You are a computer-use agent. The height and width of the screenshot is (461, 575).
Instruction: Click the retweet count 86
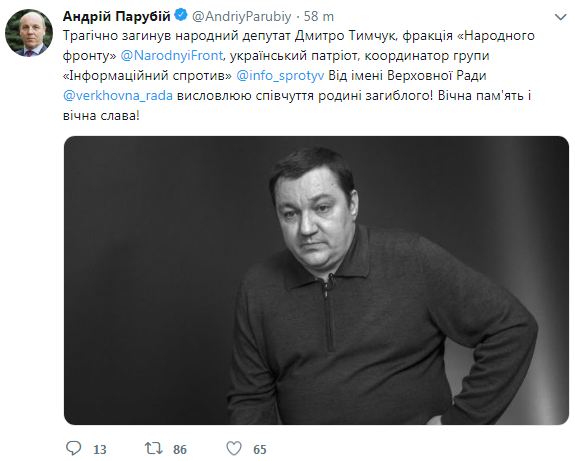coord(180,449)
